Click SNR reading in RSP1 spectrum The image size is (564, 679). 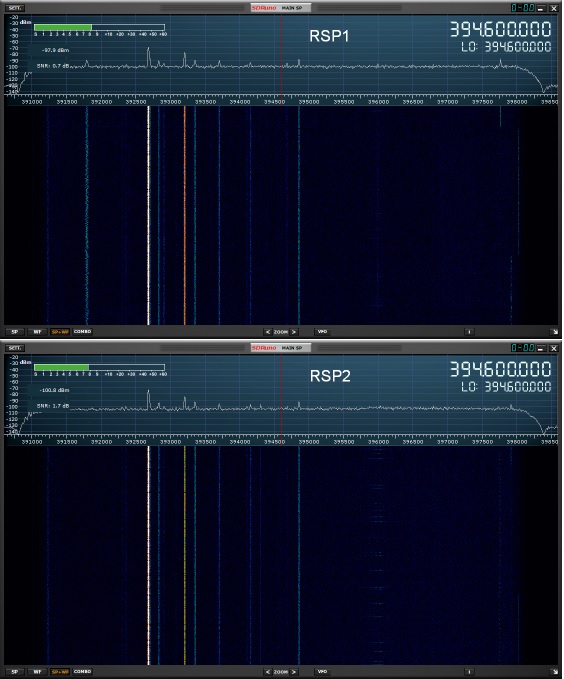(53, 66)
